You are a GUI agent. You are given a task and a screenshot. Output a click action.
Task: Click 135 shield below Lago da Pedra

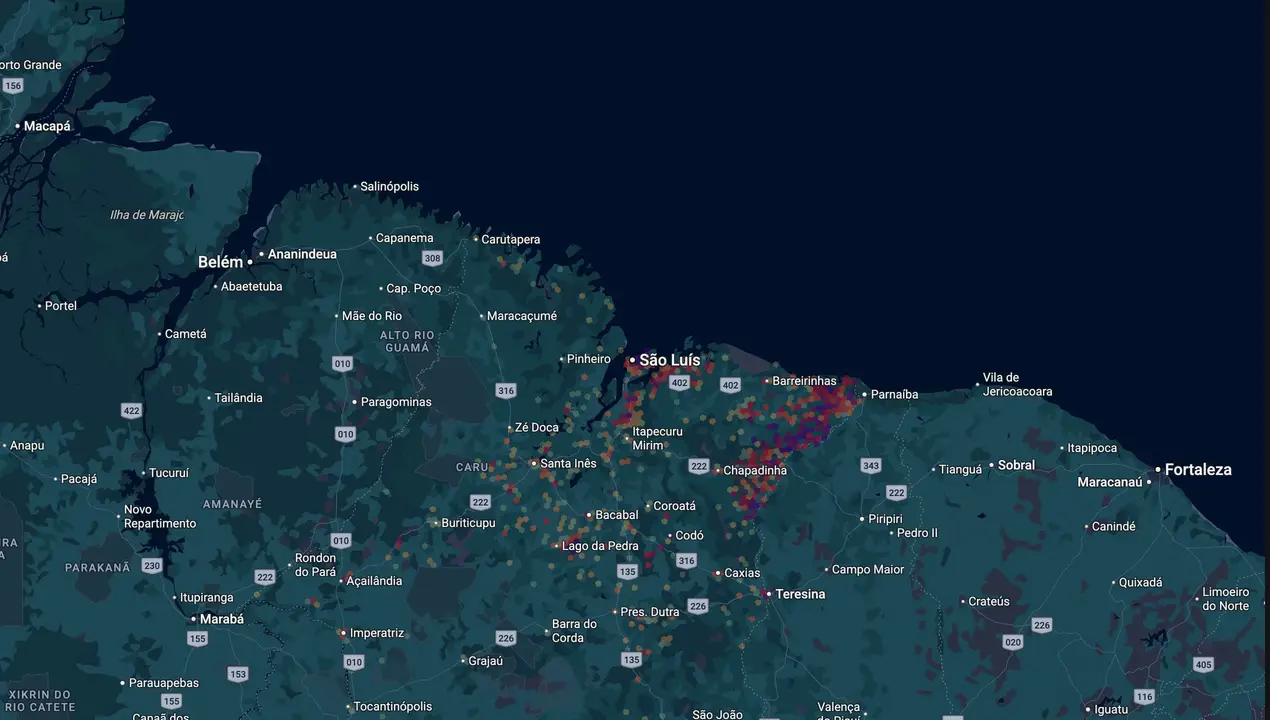[x=627, y=572]
